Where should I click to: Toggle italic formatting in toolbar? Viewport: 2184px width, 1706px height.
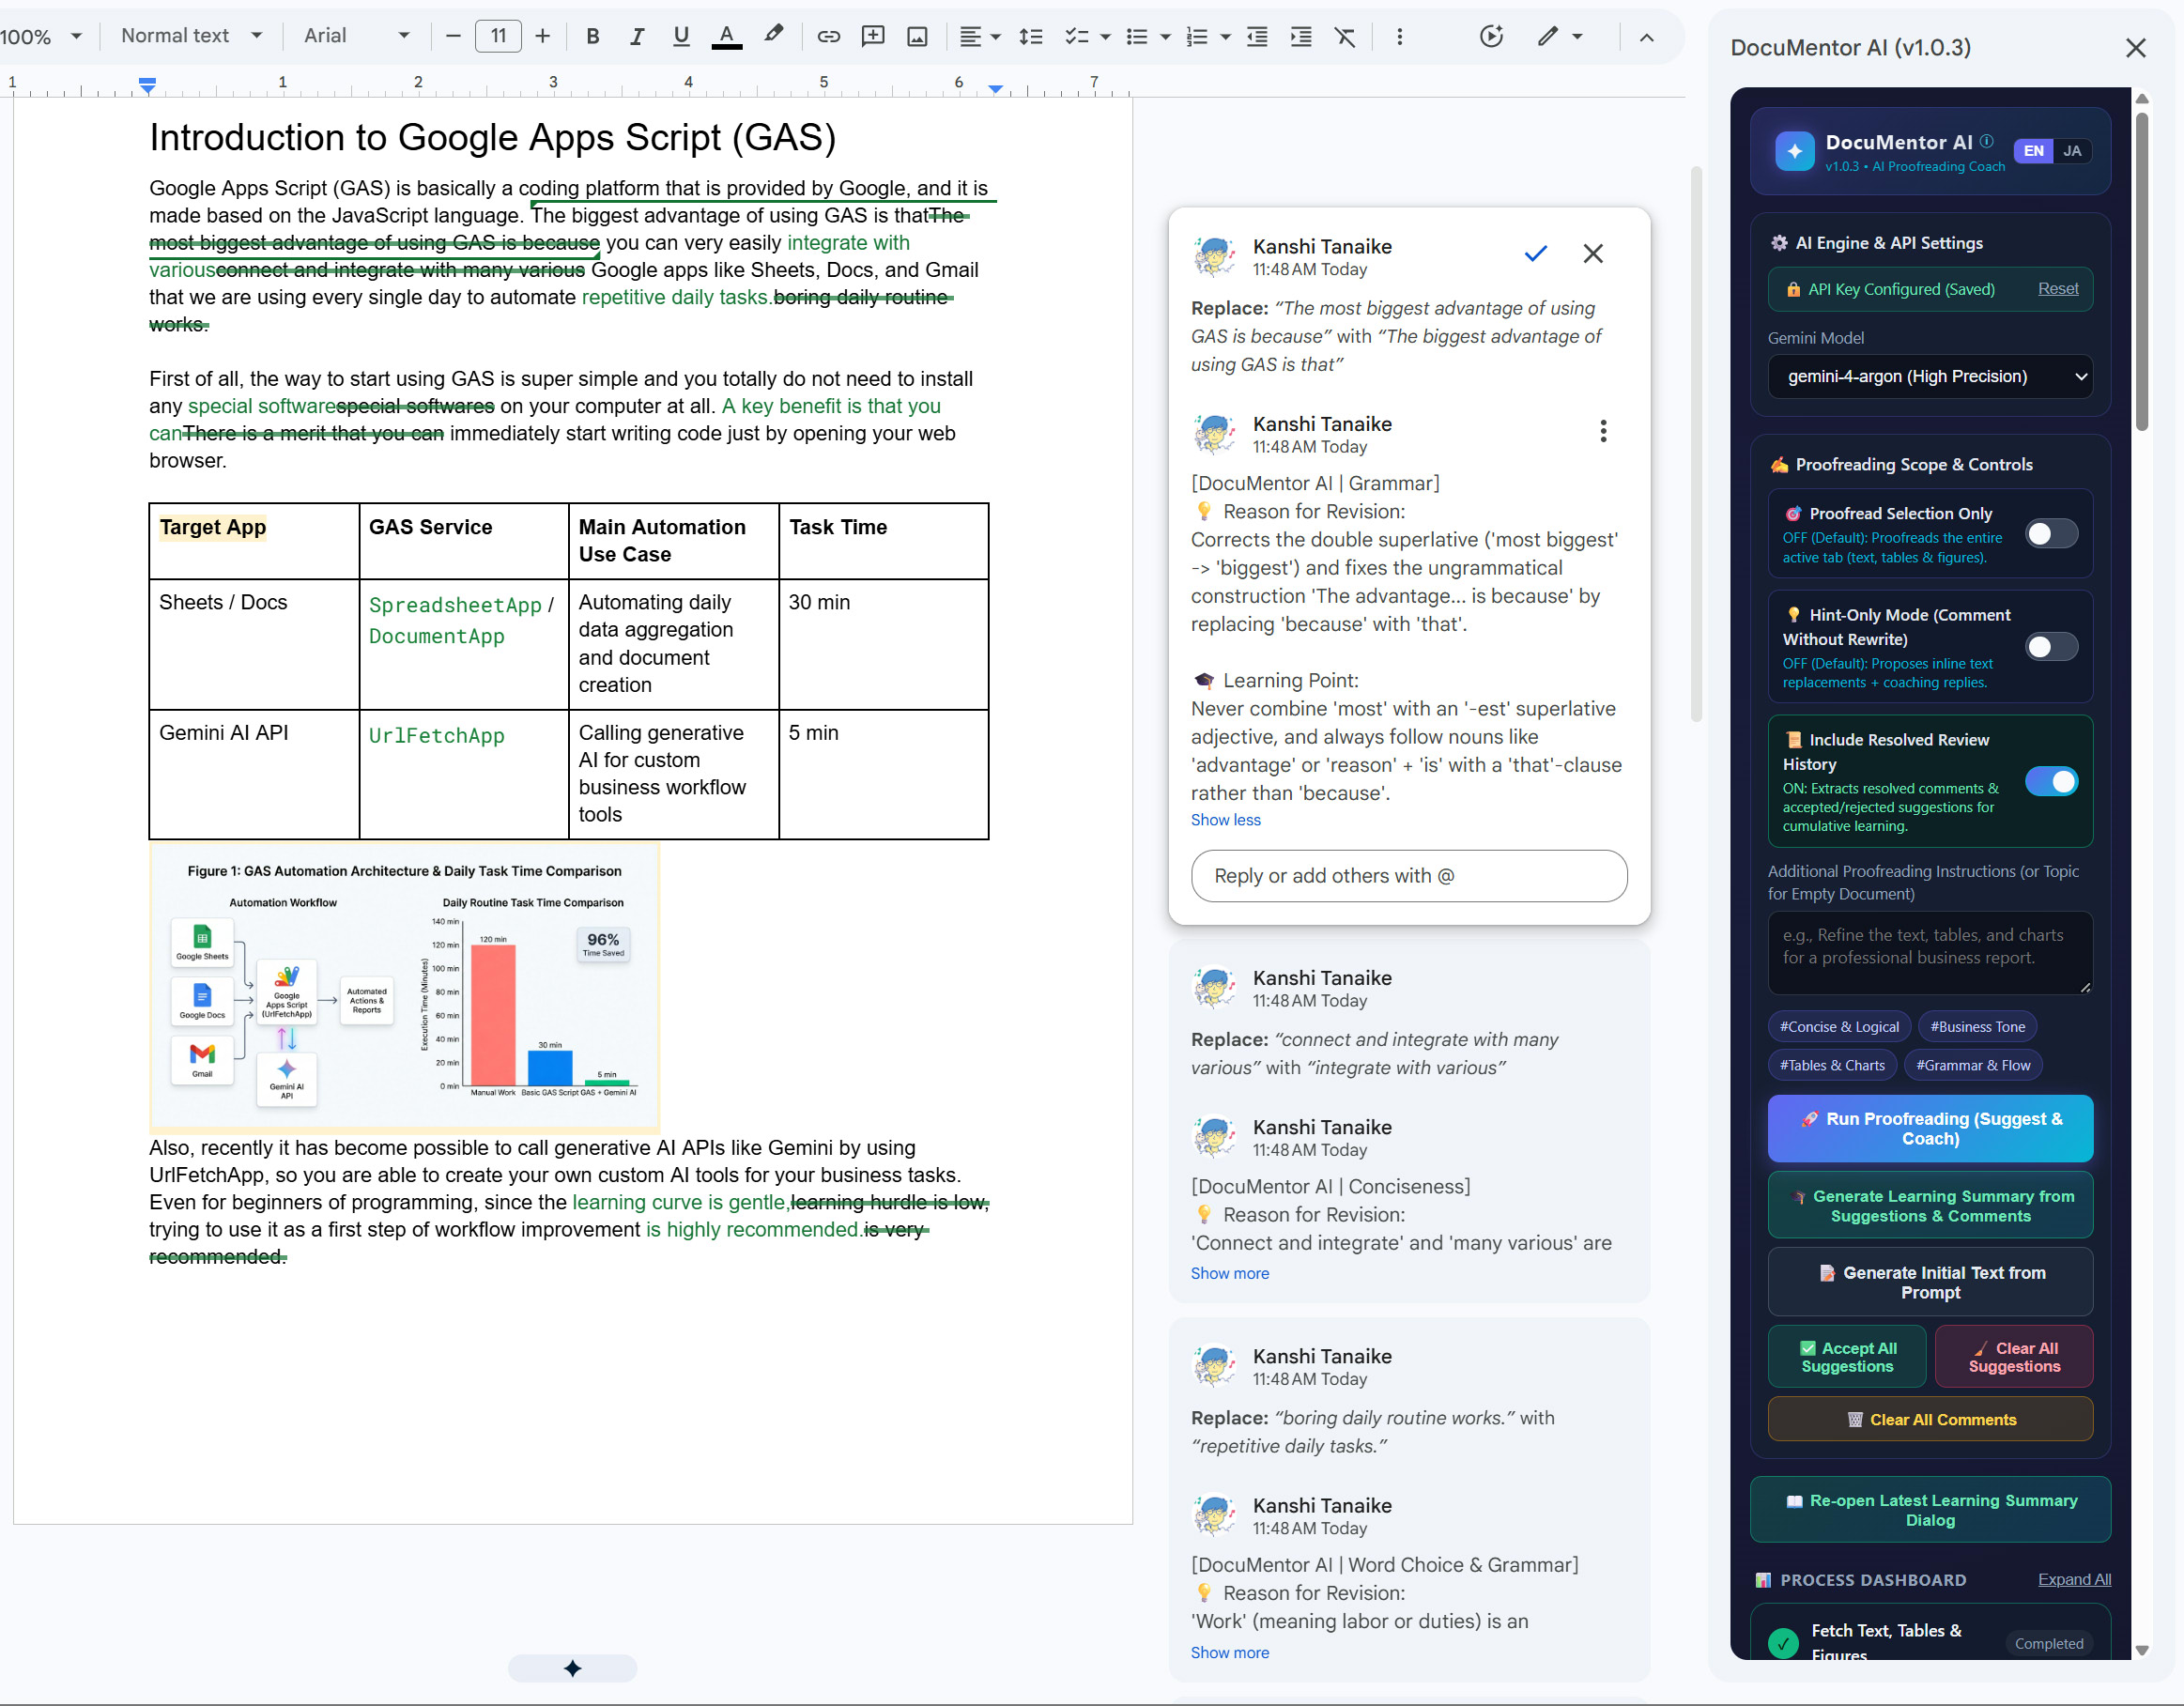tap(636, 36)
